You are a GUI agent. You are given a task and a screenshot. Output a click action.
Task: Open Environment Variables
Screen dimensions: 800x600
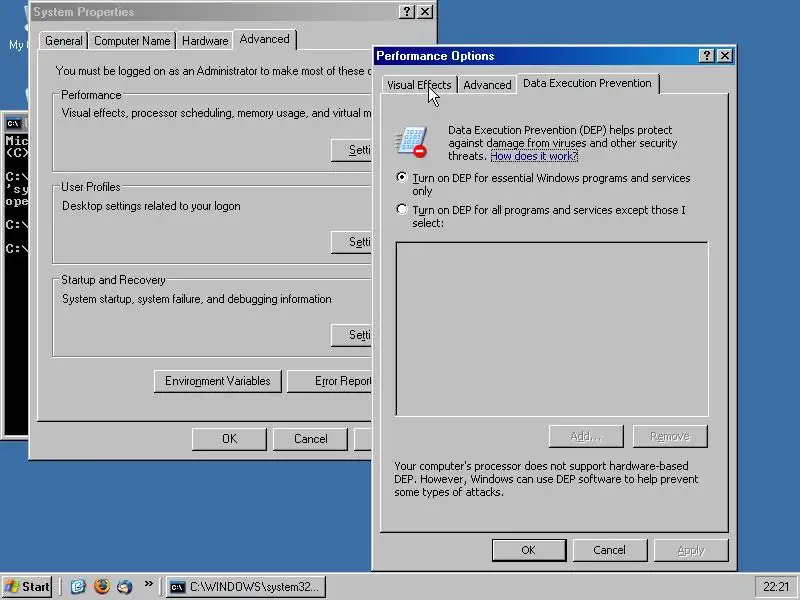(x=217, y=381)
